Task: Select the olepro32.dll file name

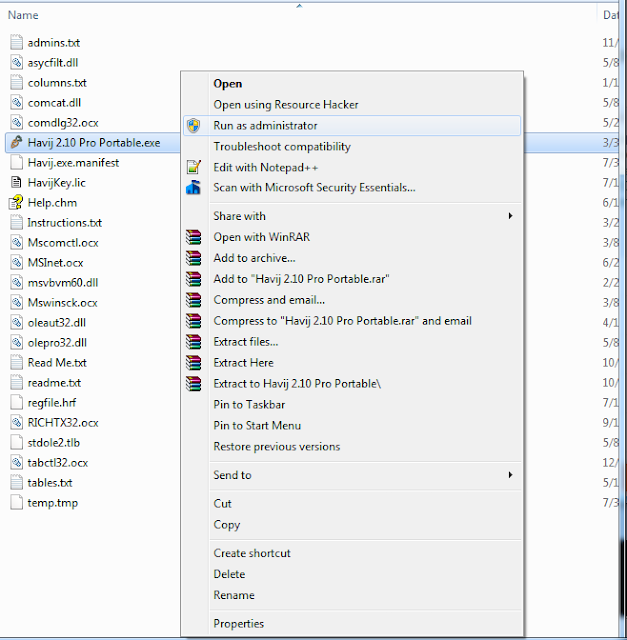Action: (x=57, y=342)
